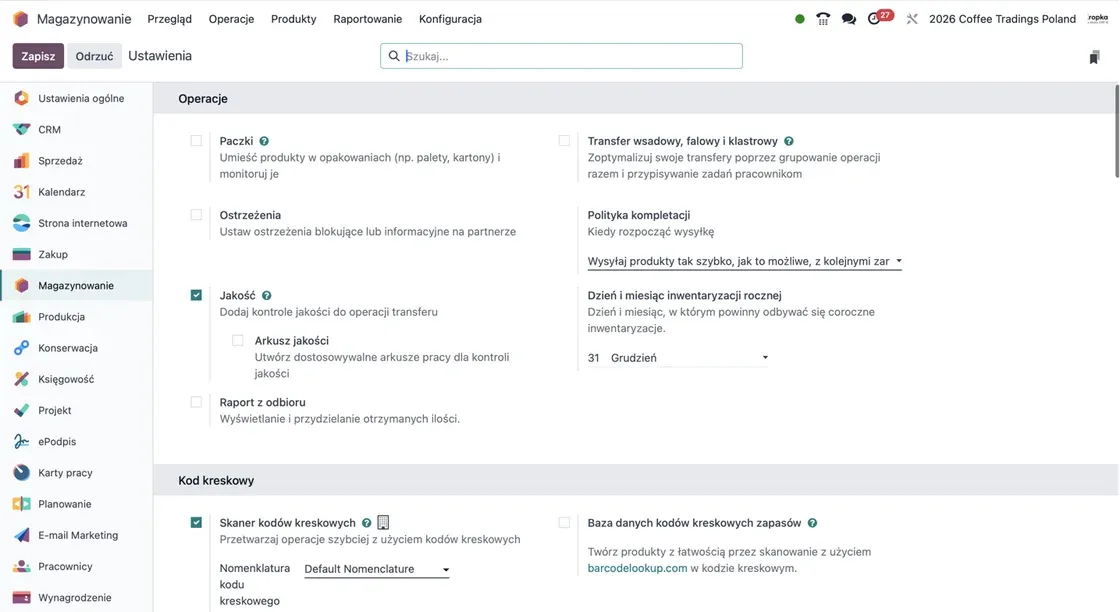This screenshot has width=1120, height=612.
Task: Open the chat messages icon
Action: click(849, 19)
